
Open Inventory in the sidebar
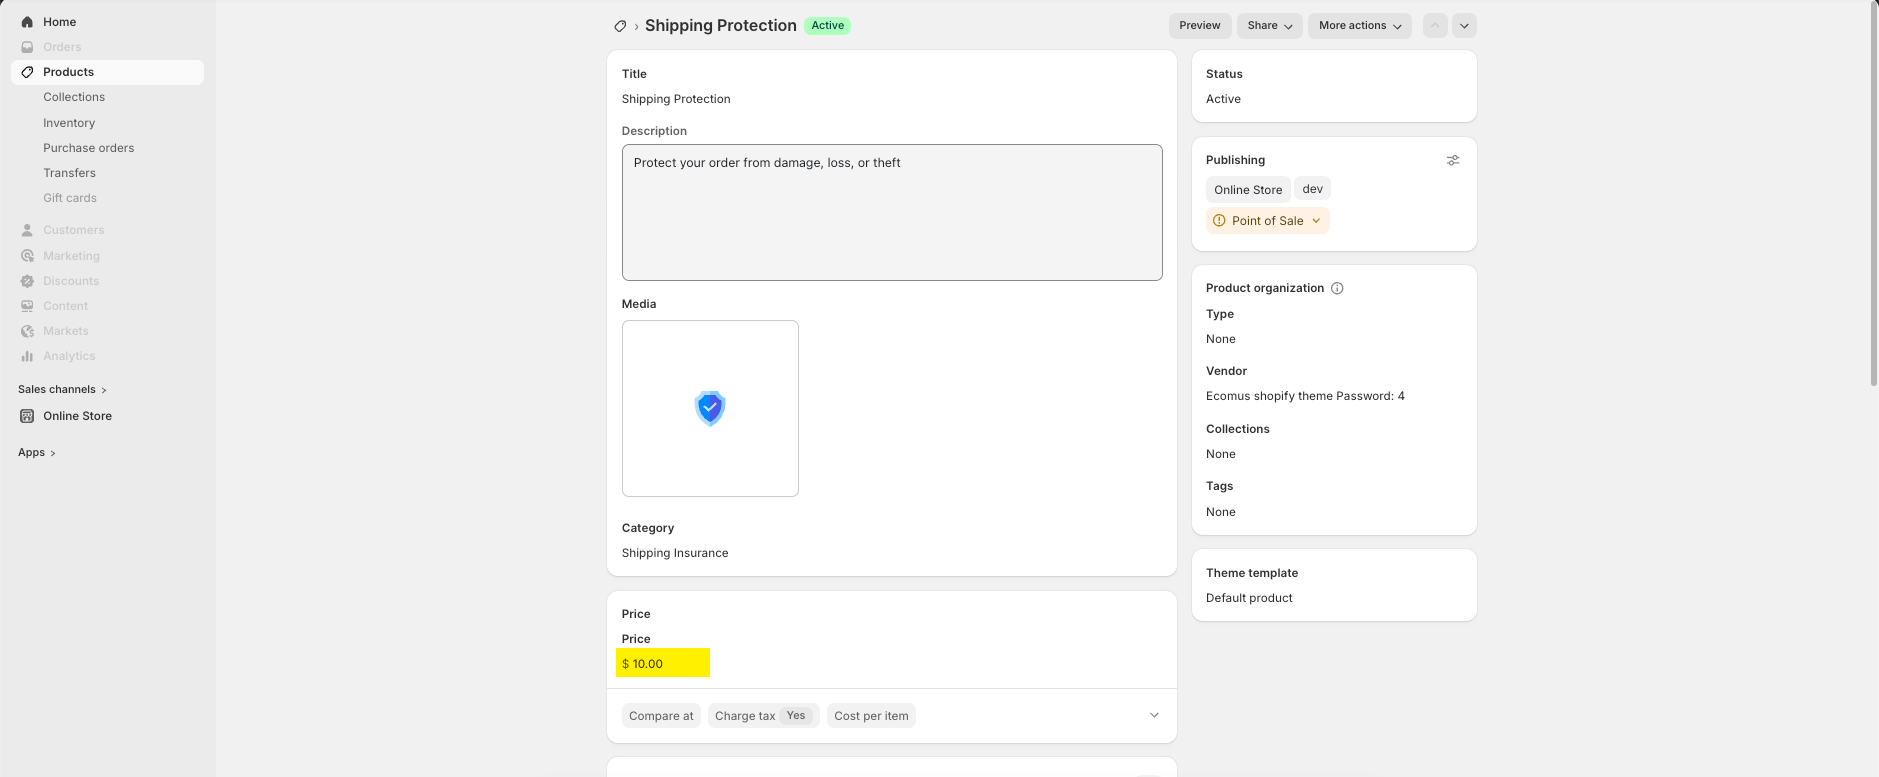(69, 123)
